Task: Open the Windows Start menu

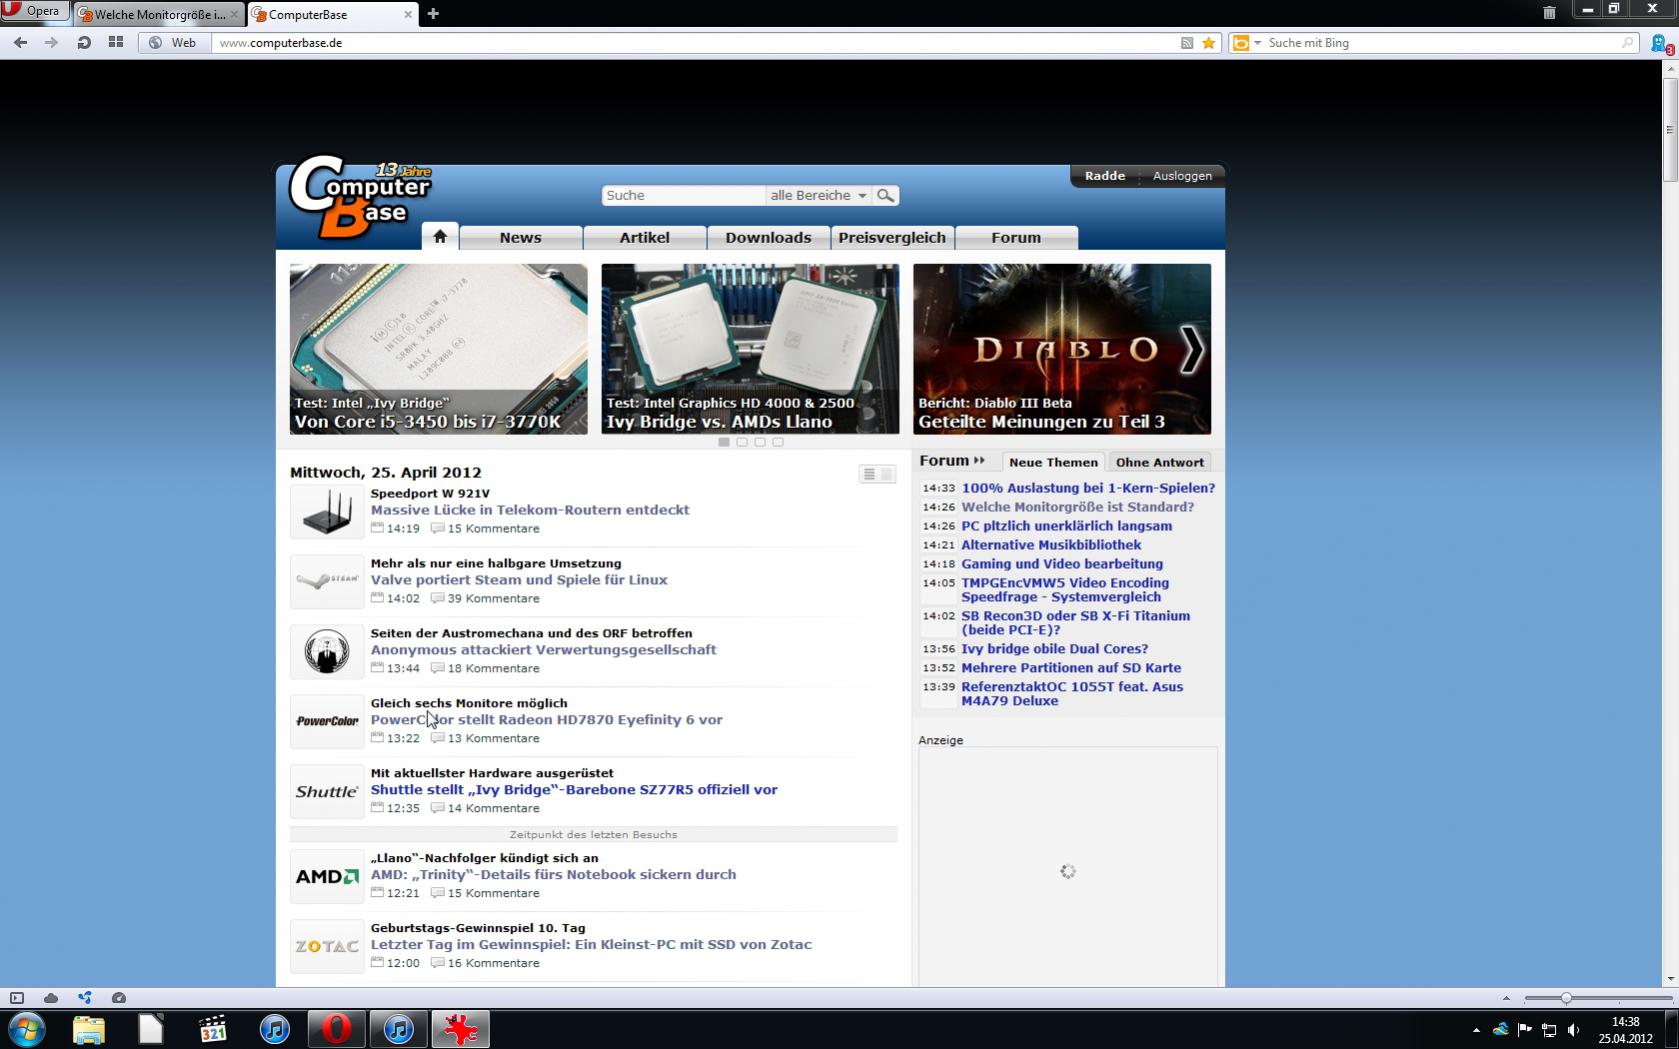Action: click(27, 1029)
